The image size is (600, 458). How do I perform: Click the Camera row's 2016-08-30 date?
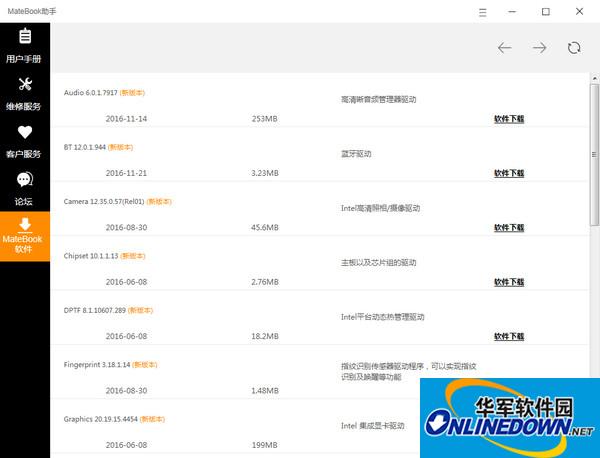(126, 227)
